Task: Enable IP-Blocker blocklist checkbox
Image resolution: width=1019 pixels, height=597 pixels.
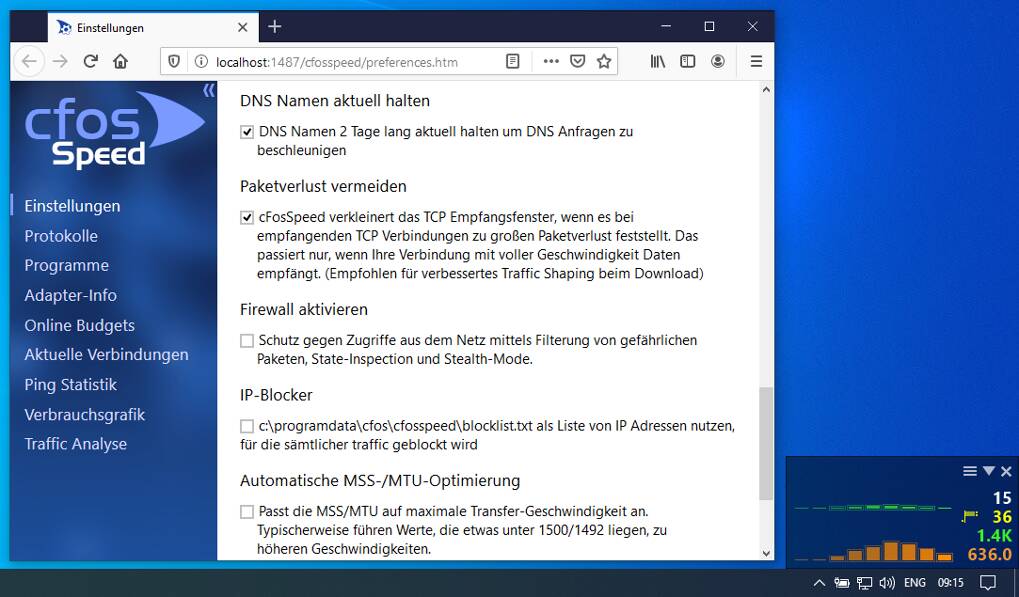Action: click(247, 427)
